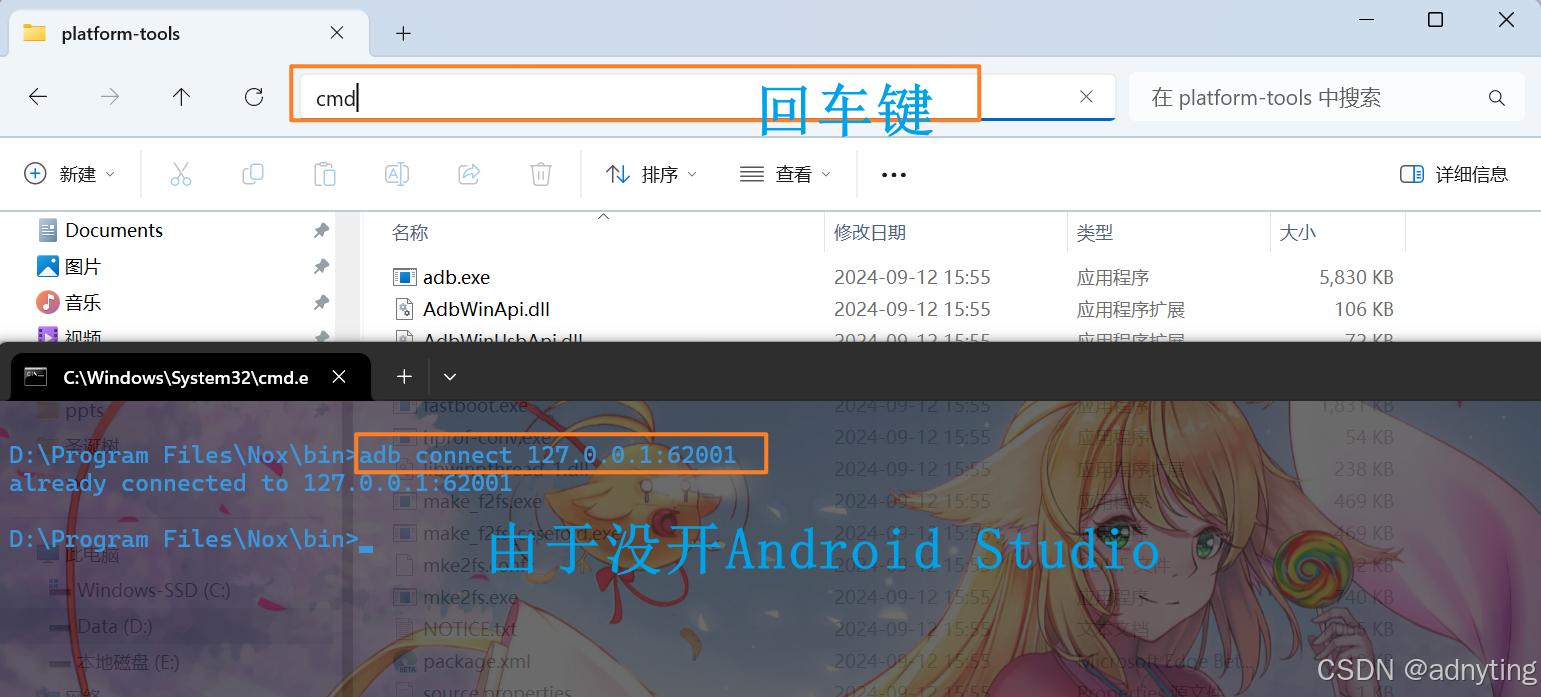Sort by the Size (大小) column
Viewport: 1541px width, 697px height.
1298,233
